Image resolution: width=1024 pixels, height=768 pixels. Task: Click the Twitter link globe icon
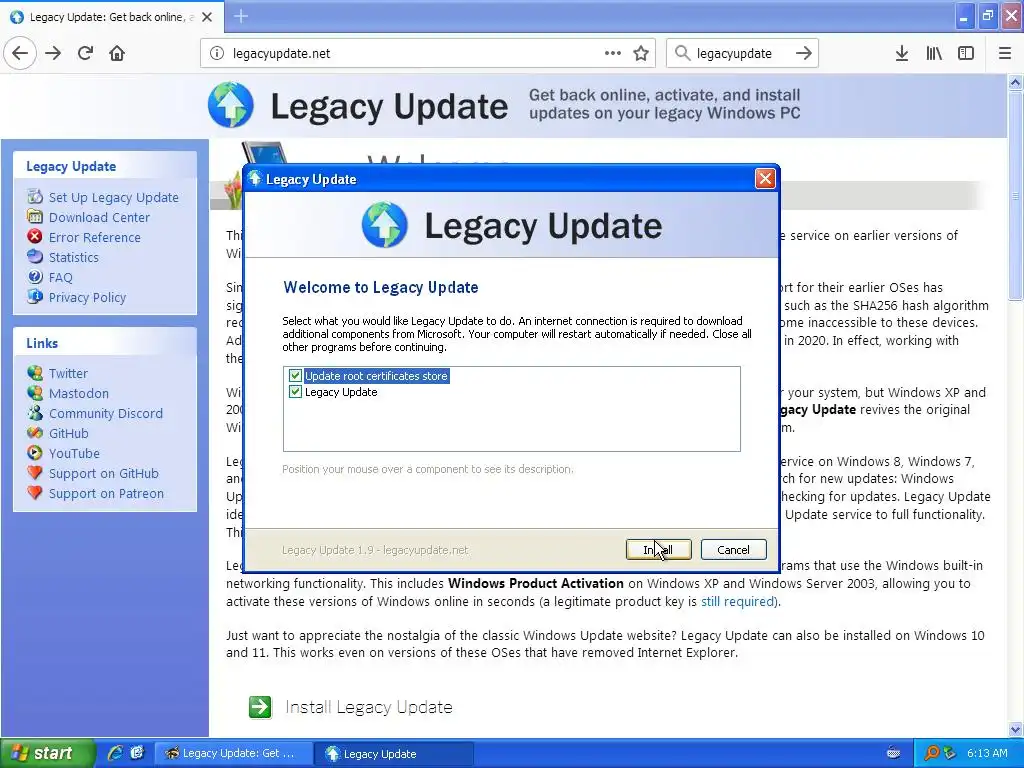point(35,373)
